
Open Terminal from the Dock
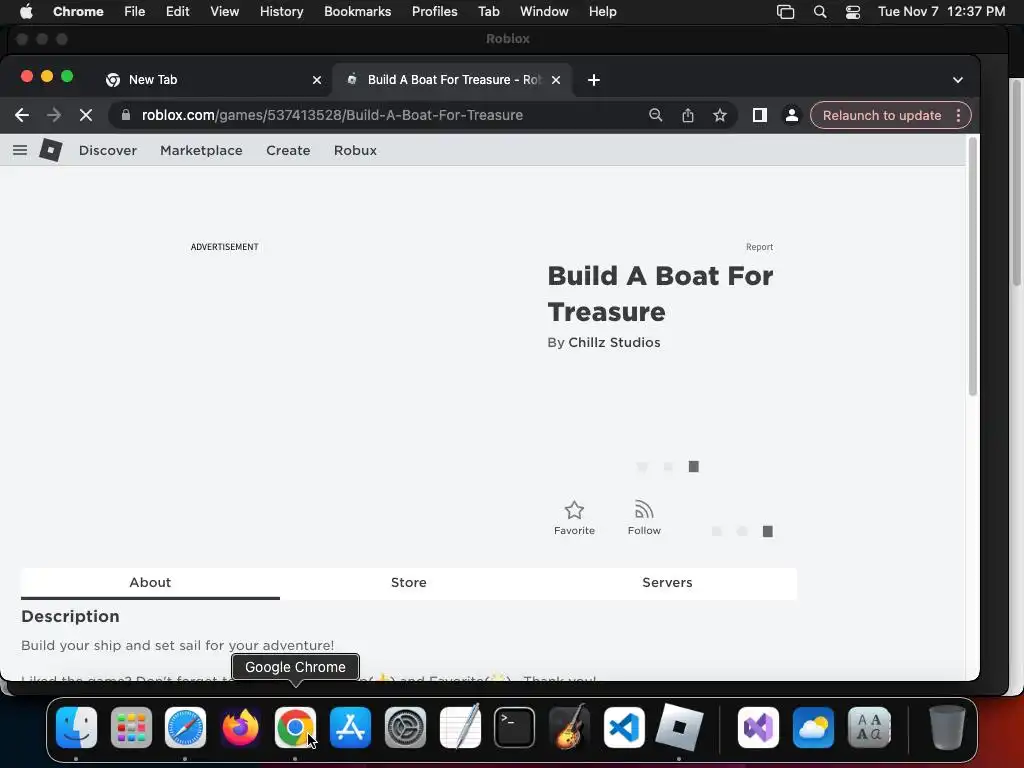[x=515, y=727]
